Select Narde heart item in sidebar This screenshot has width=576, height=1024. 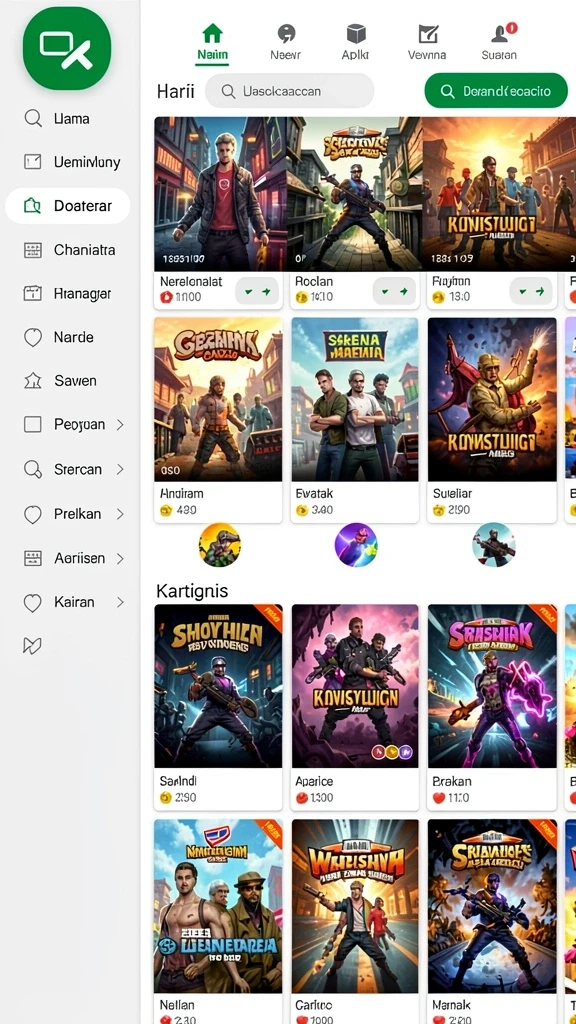[x=68, y=337]
